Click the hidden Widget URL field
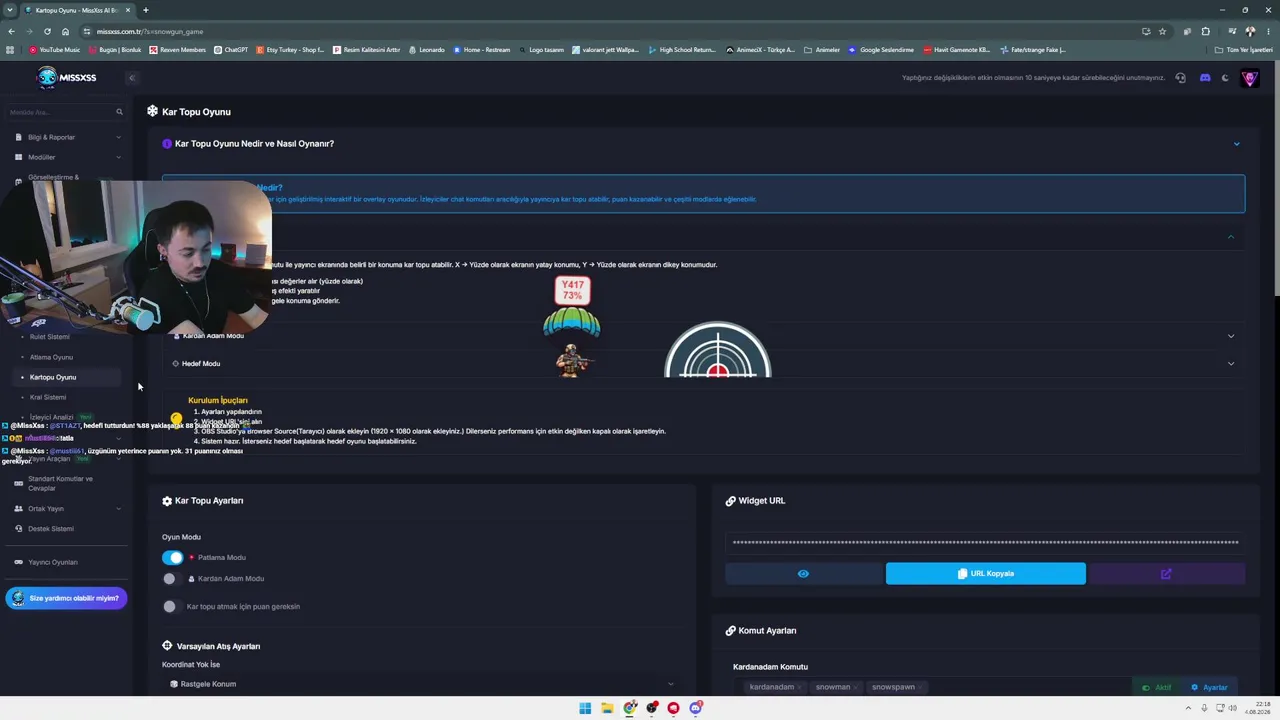Image resolution: width=1280 pixels, height=720 pixels. pos(985,543)
